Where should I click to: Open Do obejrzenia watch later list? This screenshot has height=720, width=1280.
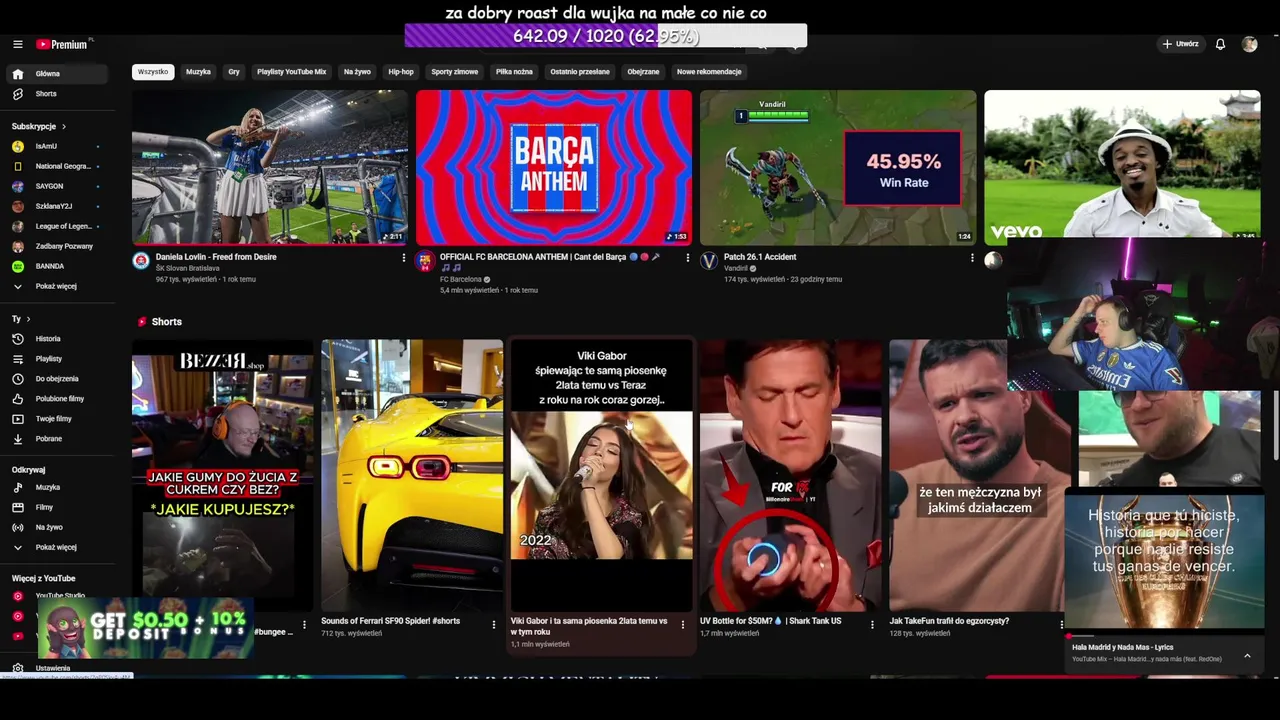57,379
